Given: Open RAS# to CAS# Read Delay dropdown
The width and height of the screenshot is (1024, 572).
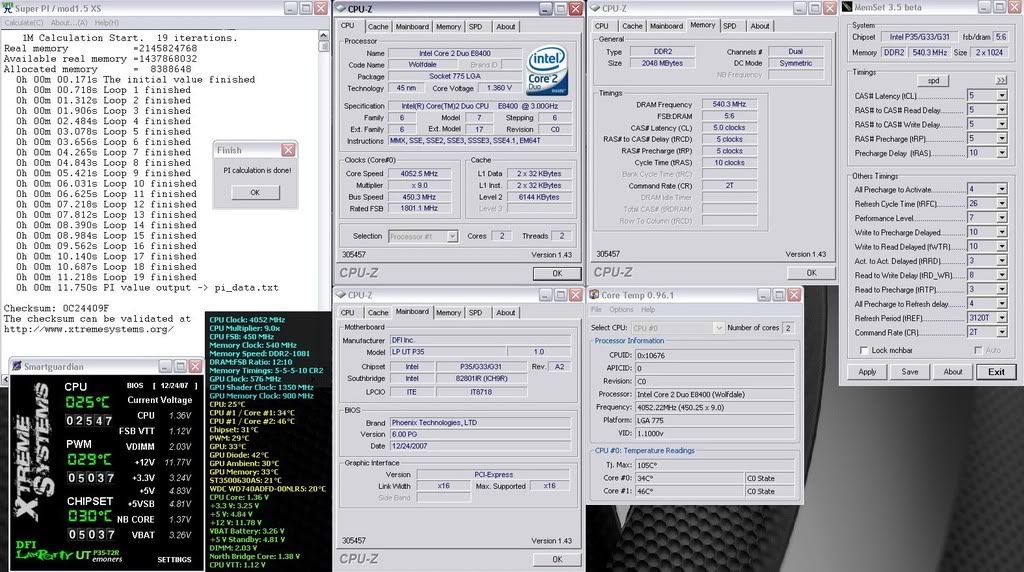Looking at the screenshot, I should [x=1001, y=110].
